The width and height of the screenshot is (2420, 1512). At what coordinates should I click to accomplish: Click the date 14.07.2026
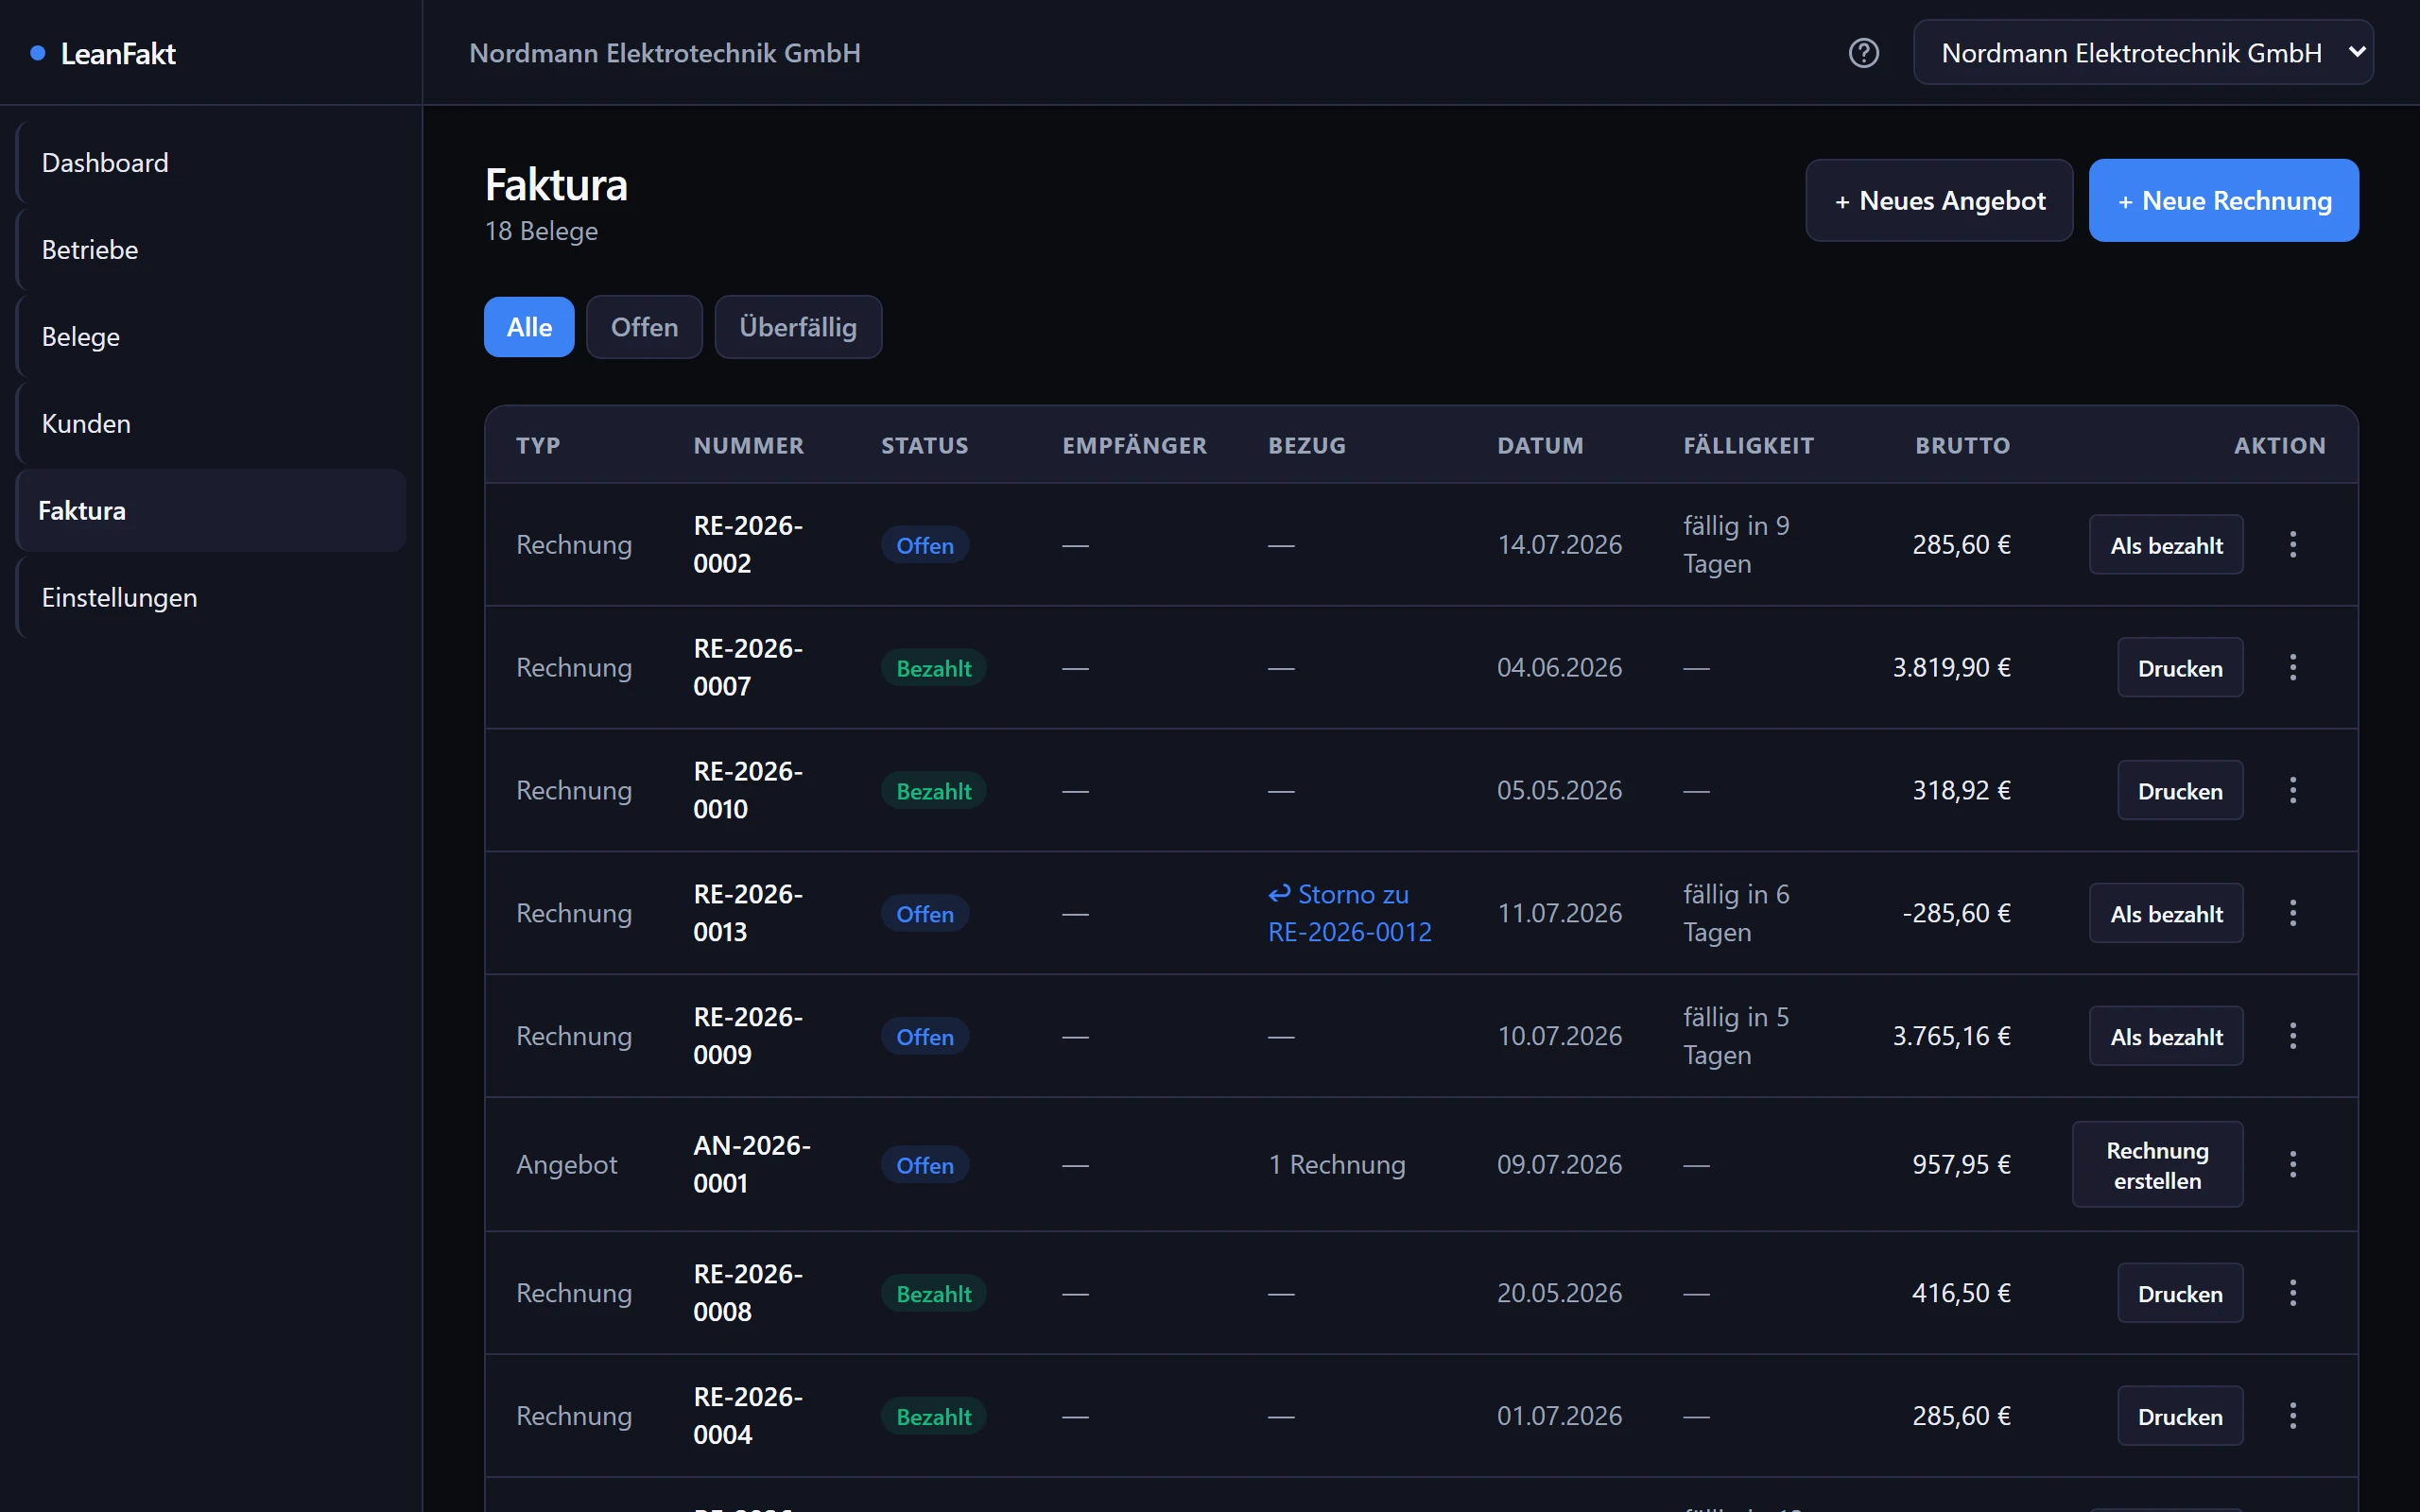tap(1559, 545)
